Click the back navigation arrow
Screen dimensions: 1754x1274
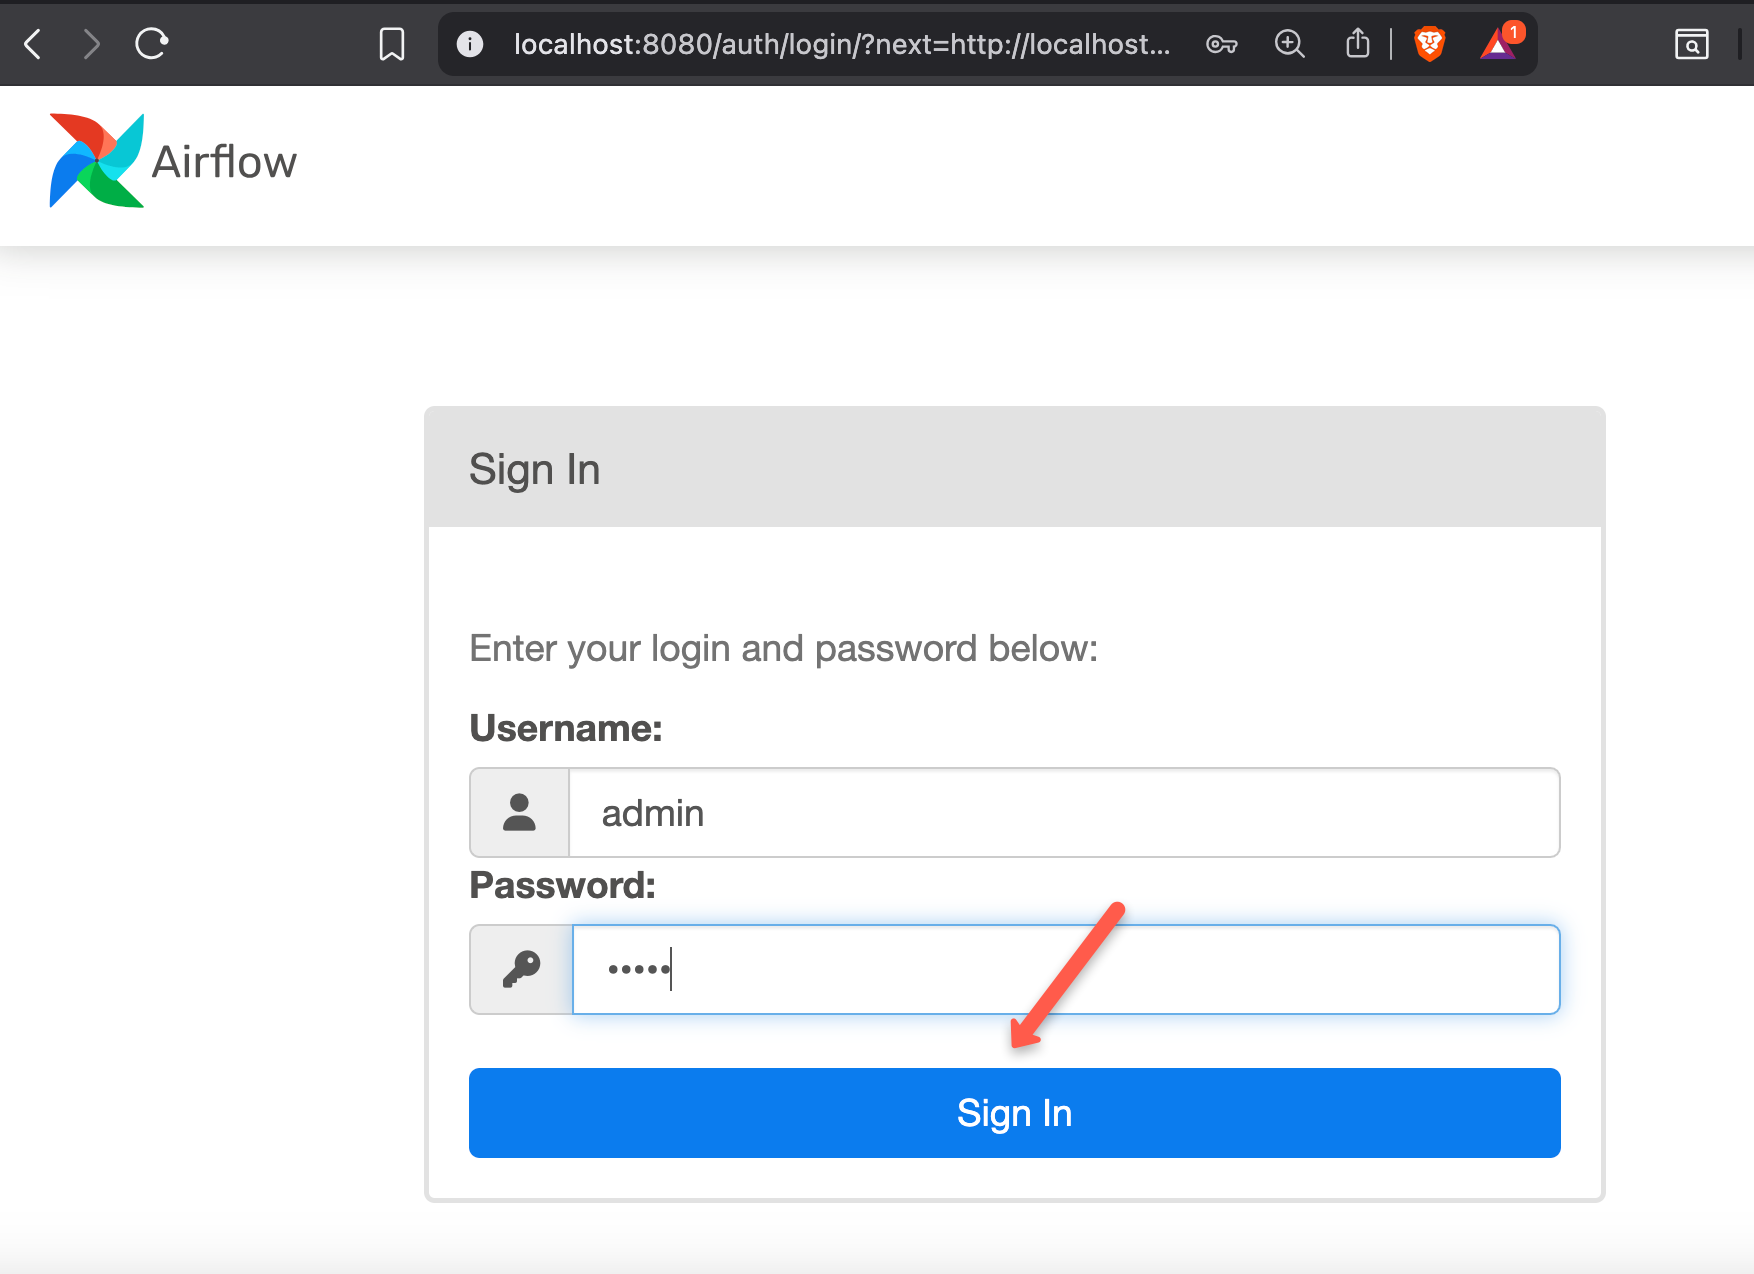[32, 43]
